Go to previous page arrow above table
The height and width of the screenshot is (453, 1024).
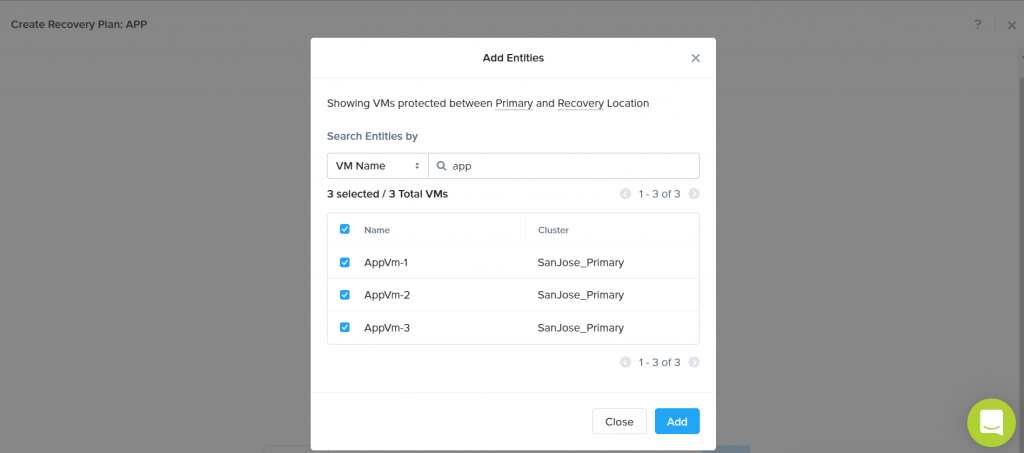pyautogui.click(x=626, y=194)
